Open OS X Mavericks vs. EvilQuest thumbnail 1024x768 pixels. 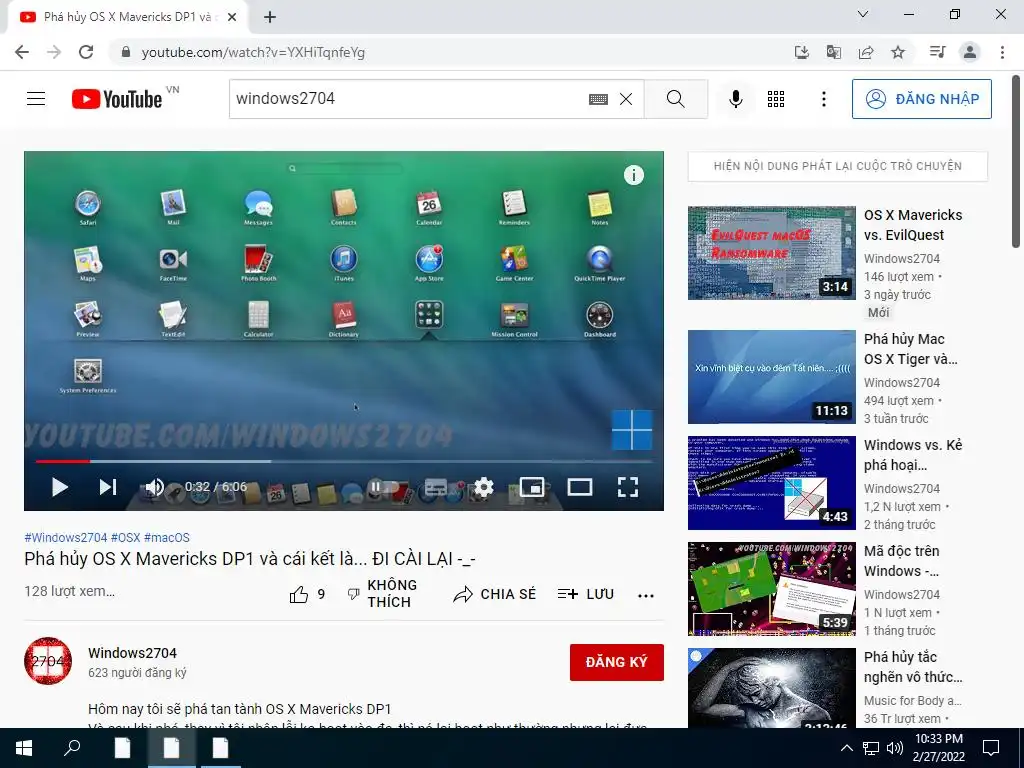(x=771, y=253)
